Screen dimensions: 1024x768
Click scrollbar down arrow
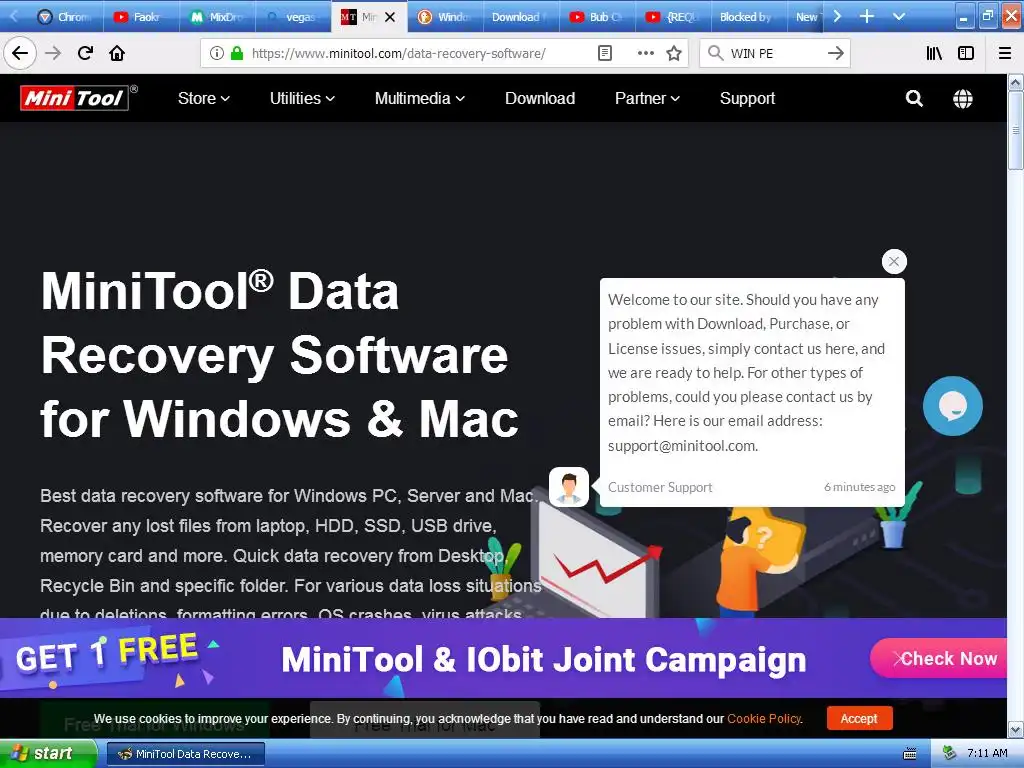1015,729
